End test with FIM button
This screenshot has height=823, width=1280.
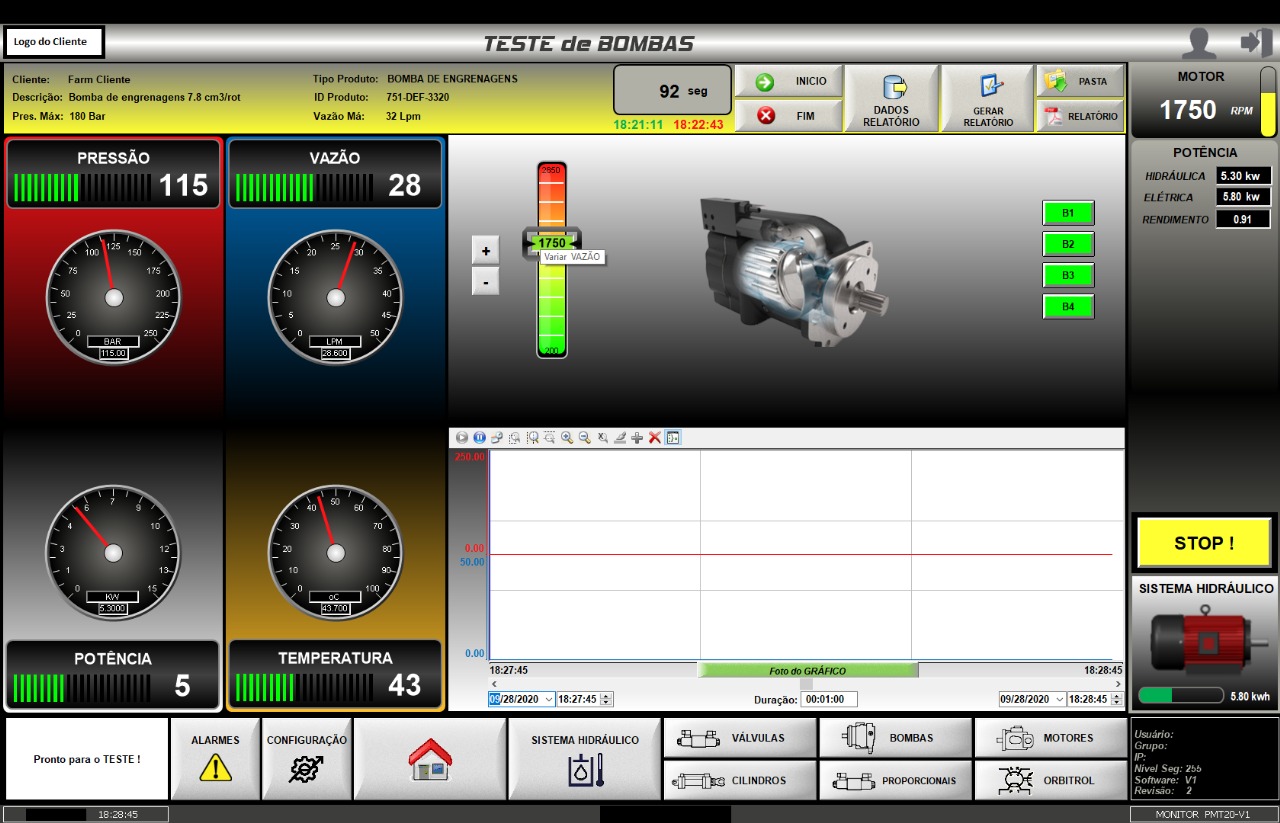(x=788, y=115)
